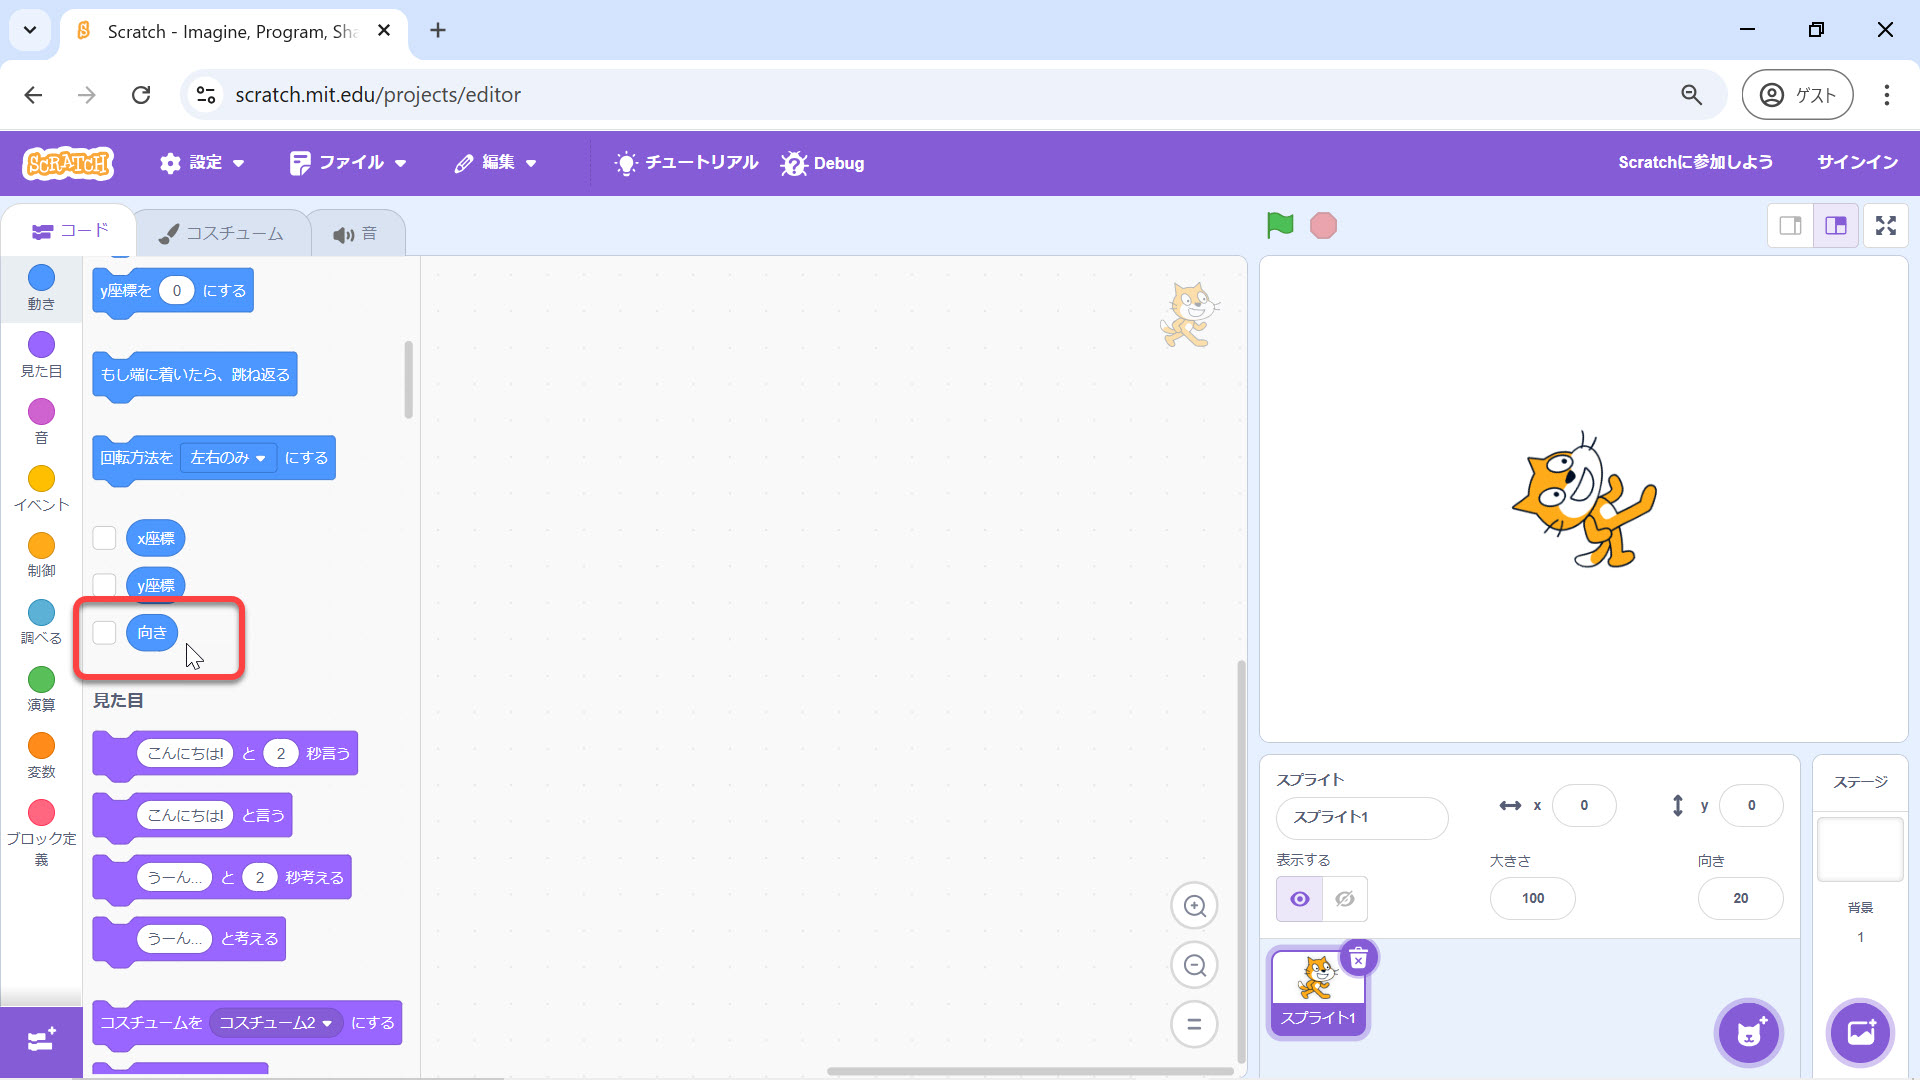Click the workspace horizontal scrollbar
This screenshot has height=1080, width=1920.
point(1030,1071)
